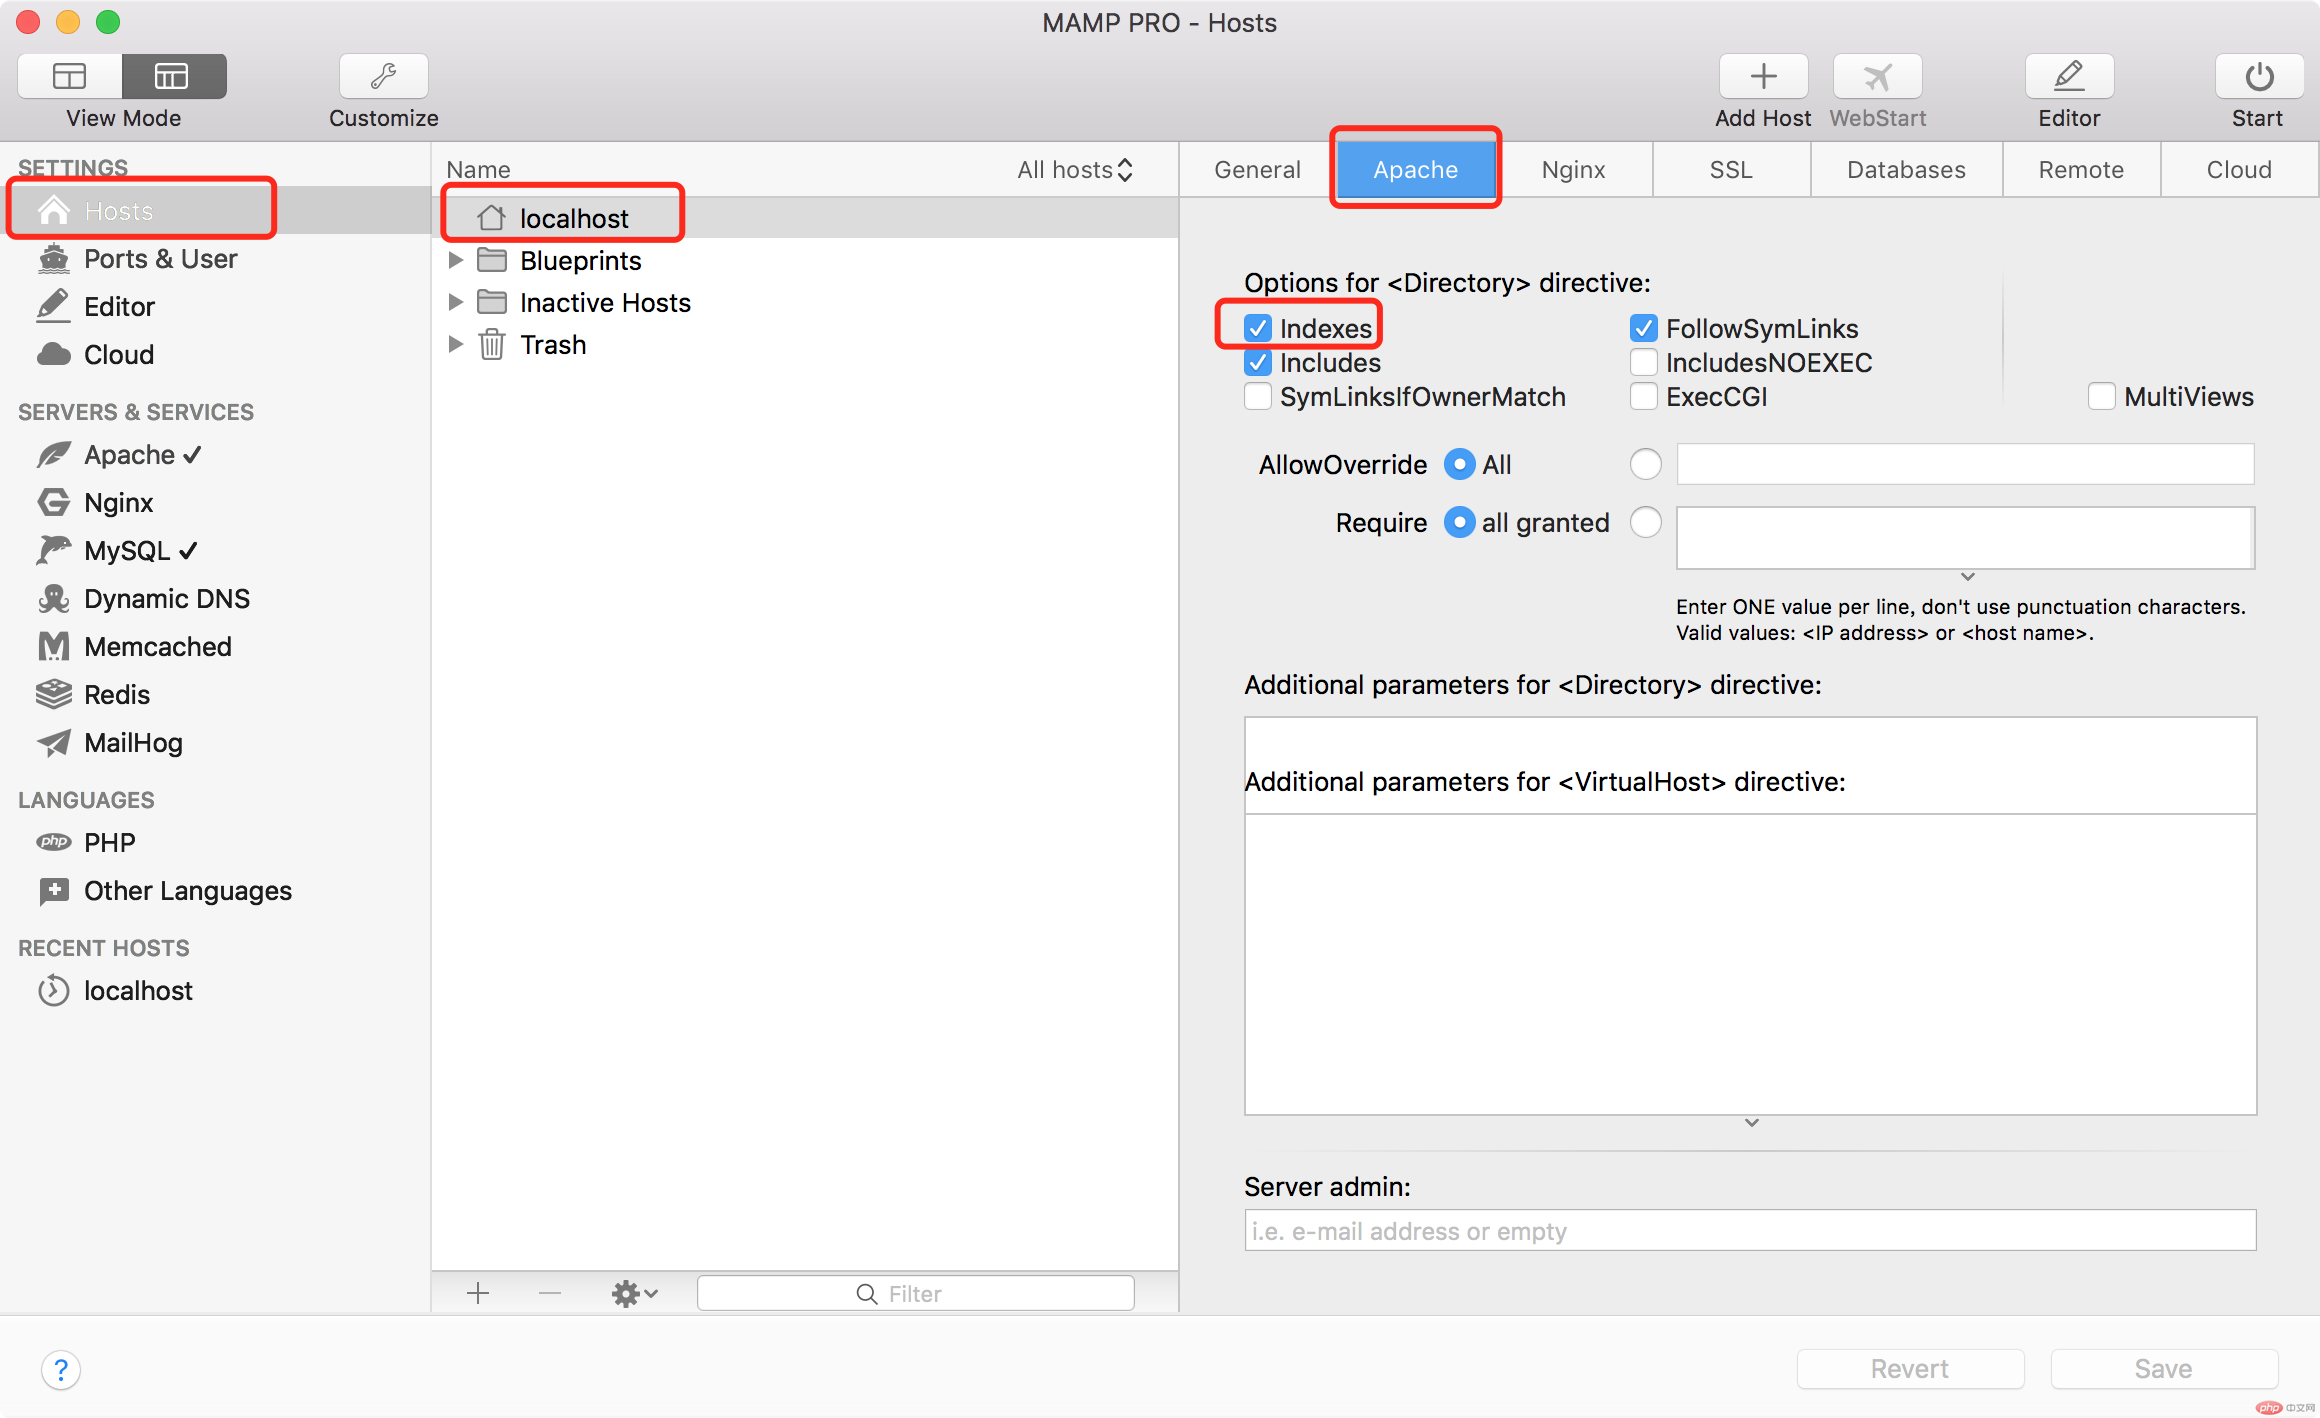Expand the Require field with chevron
Screen dimensions: 2320x1418
click(x=1967, y=577)
